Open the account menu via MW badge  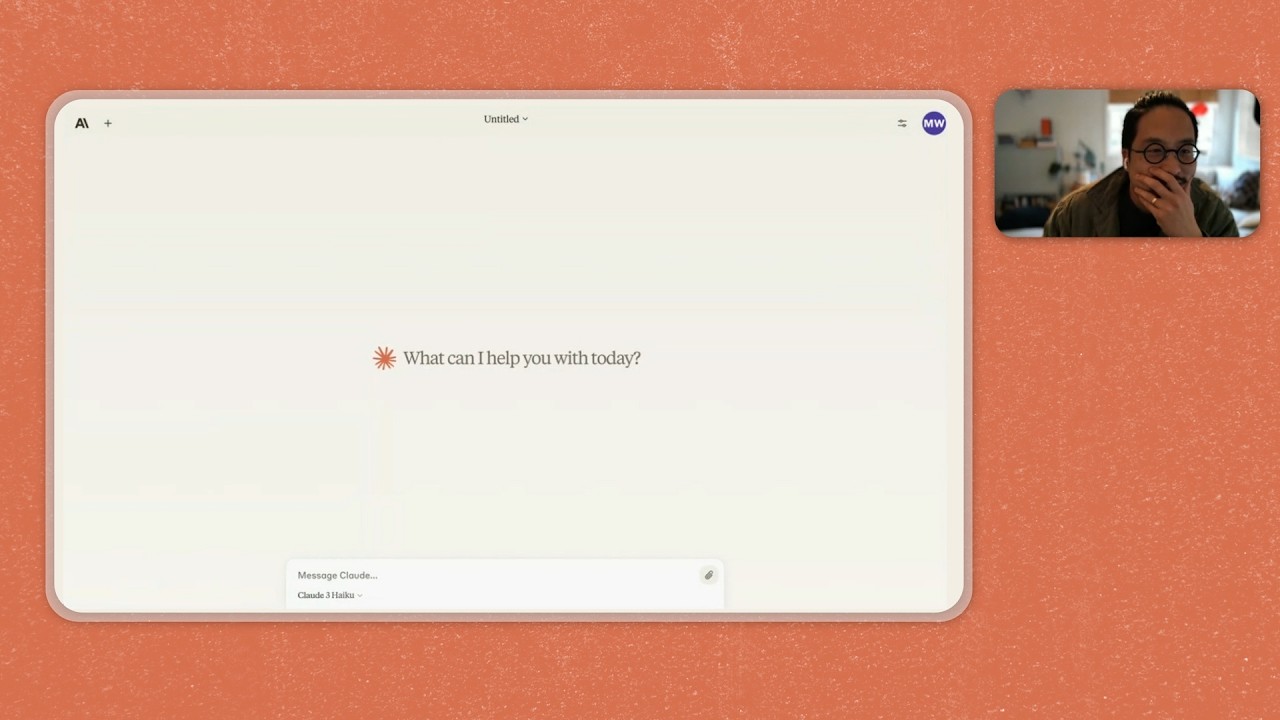933,123
